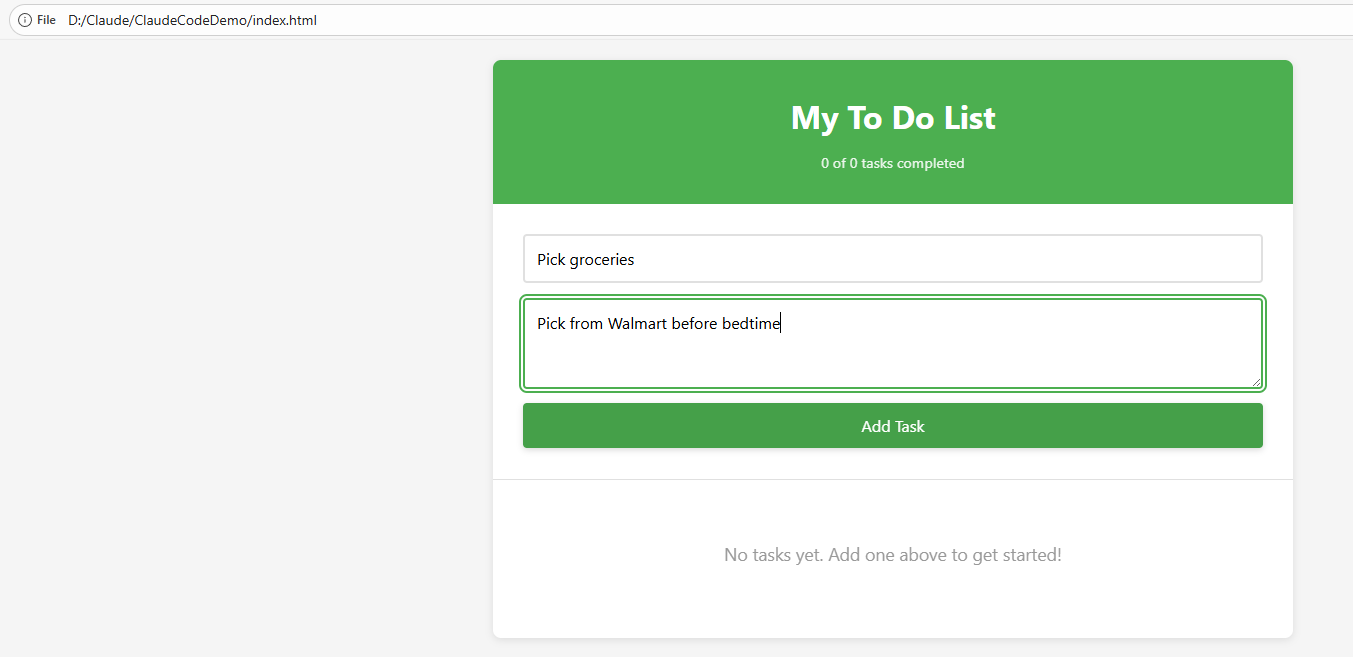Click the "My To Do List" heading
The width and height of the screenshot is (1353, 657).
[892, 118]
